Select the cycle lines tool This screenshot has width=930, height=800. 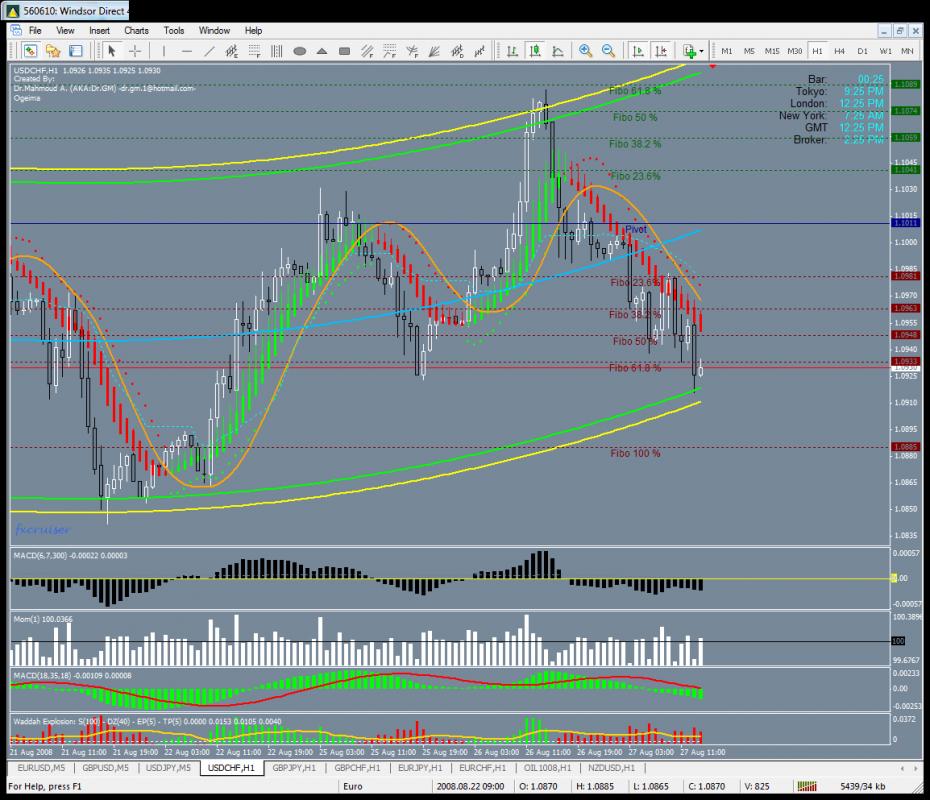tap(276, 51)
